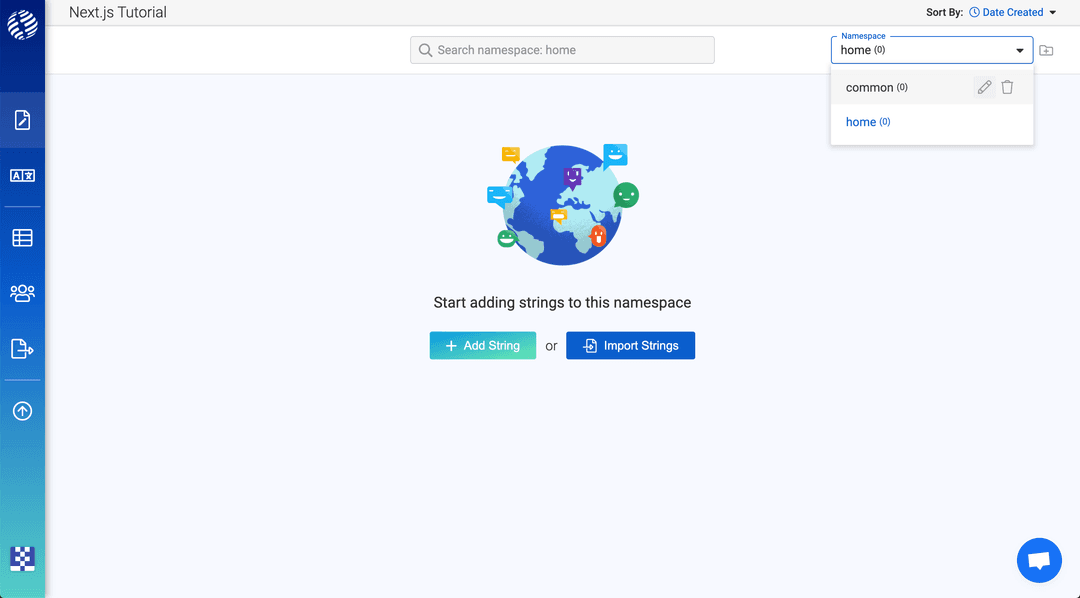
Task: Click the export icon in the sidebar
Action: (x=22, y=348)
